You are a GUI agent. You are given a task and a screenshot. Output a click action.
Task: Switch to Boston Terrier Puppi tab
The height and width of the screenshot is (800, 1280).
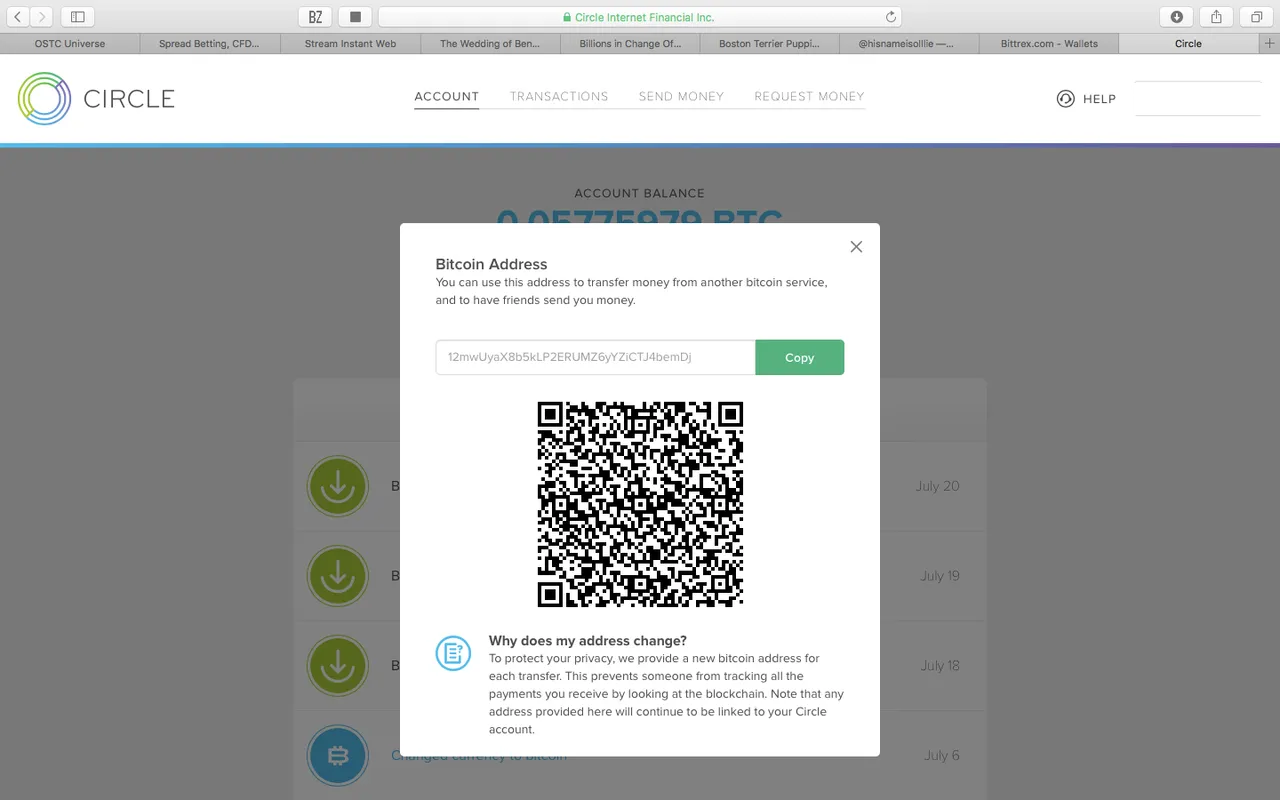[770, 44]
